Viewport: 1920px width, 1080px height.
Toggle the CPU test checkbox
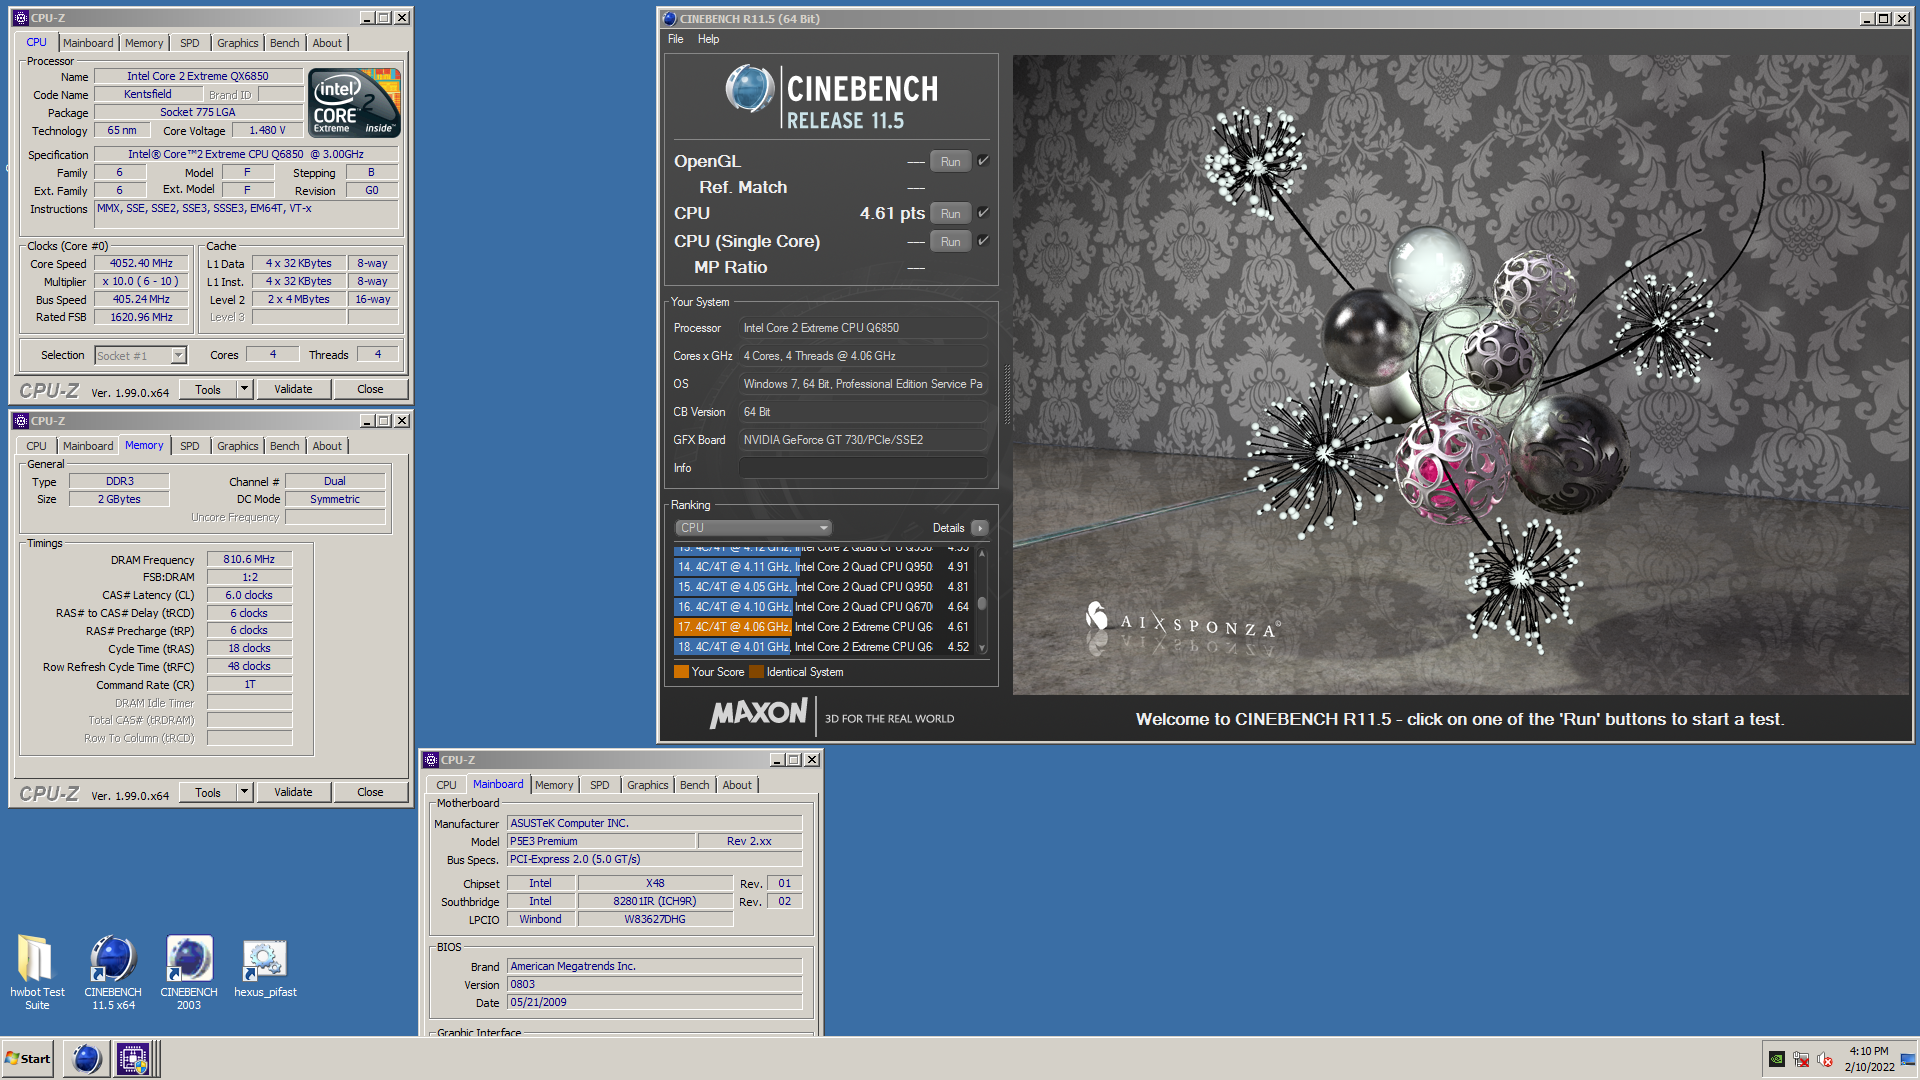(x=983, y=213)
